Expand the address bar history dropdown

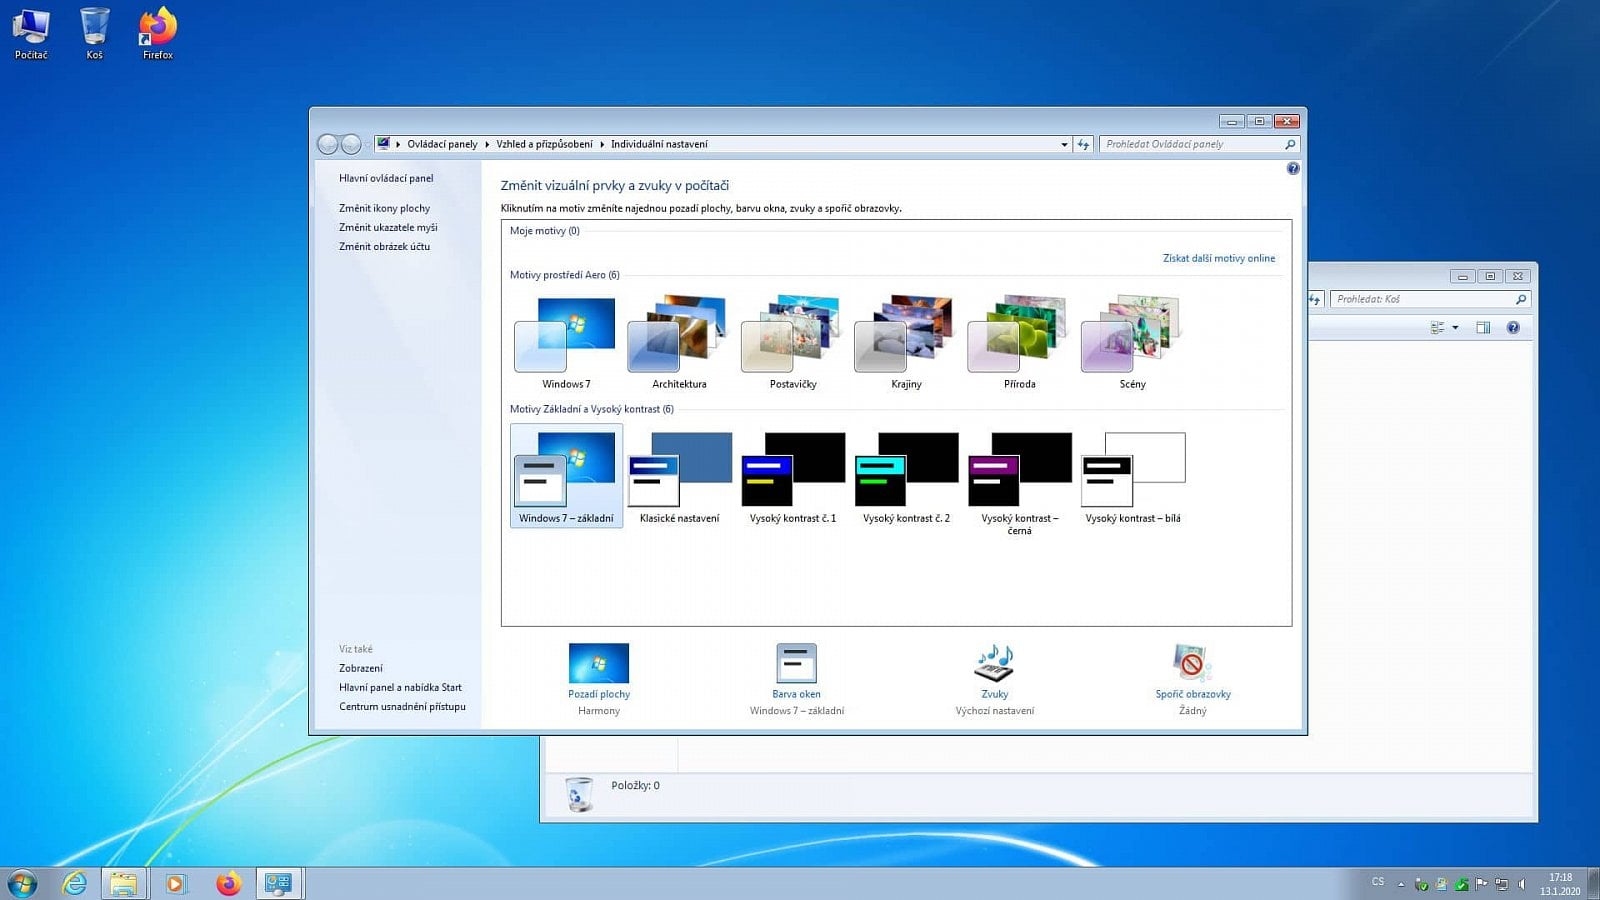coord(1064,144)
